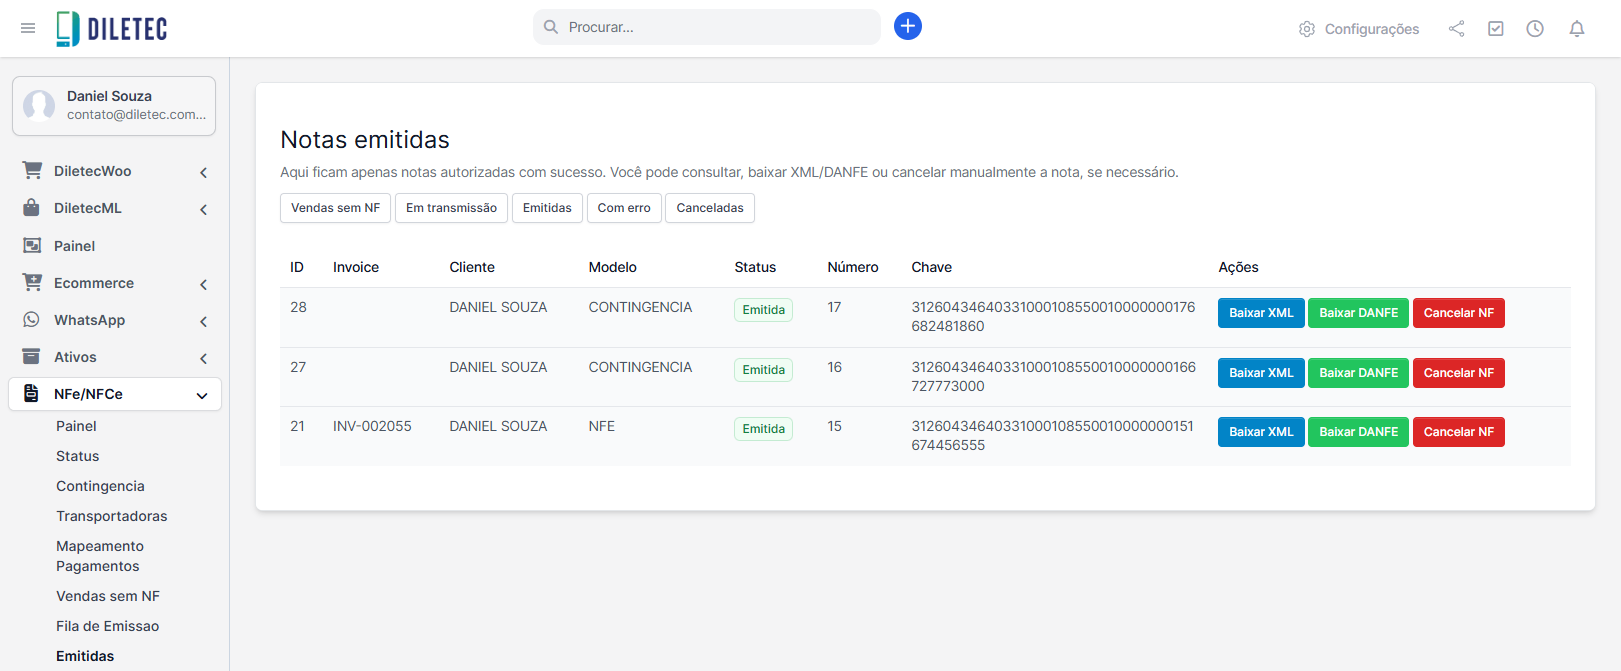The height and width of the screenshot is (671, 1621).
Task: Switch to the Canceladas filter tab
Action: (x=709, y=208)
